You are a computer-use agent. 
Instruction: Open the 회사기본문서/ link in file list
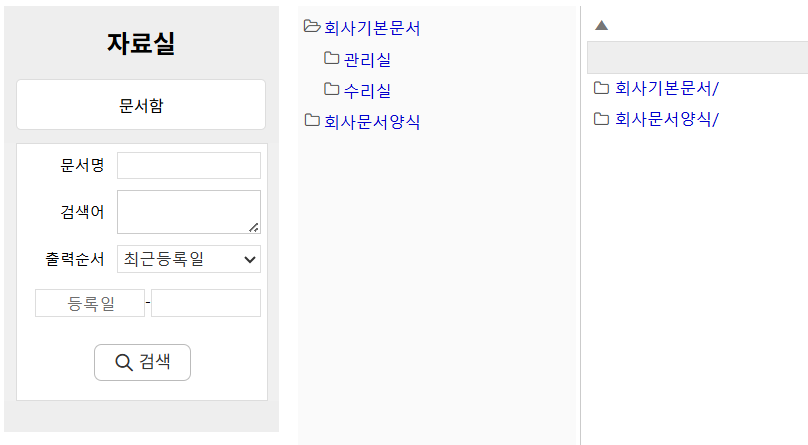[x=666, y=88]
